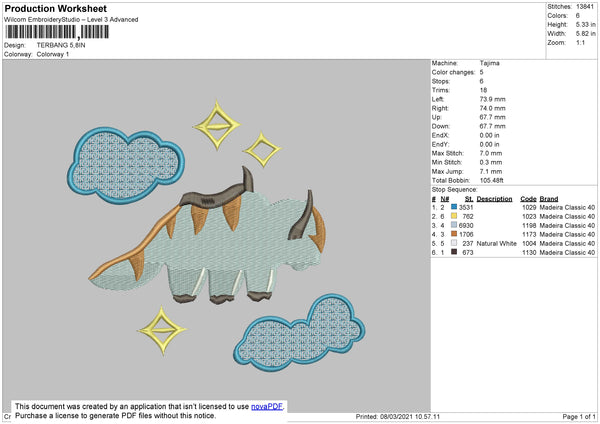Click the design name 'TERBANG 5,8IN'
Image resolution: width=600 pixels, height=424 pixels.
[x=61, y=45]
